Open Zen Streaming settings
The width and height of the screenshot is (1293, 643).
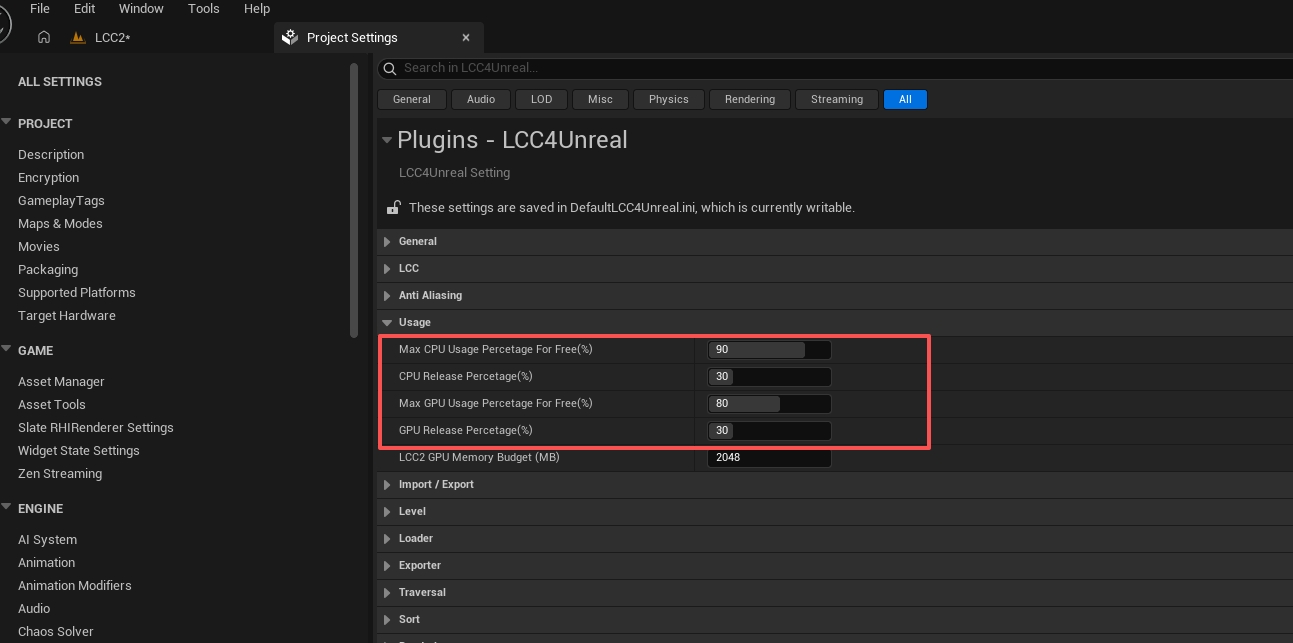60,473
